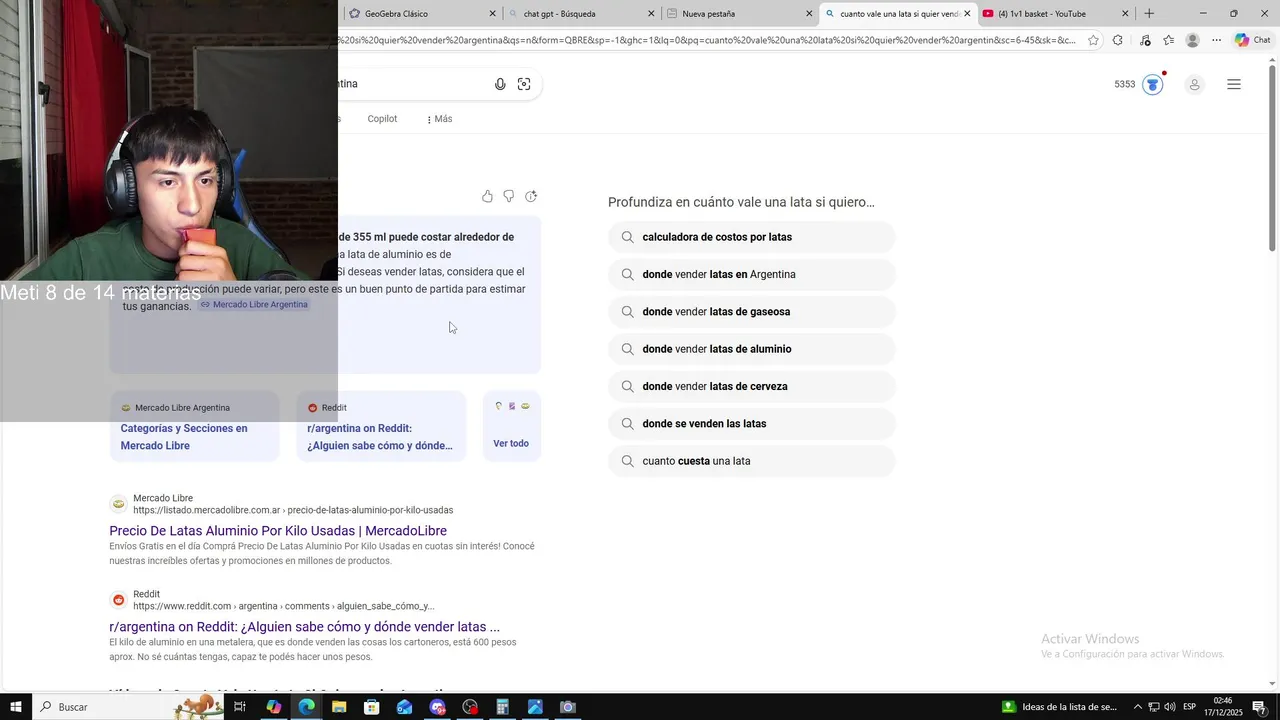The height and width of the screenshot is (720, 1280).
Task: Open Microsoft Store from the taskbar
Action: coord(371,707)
